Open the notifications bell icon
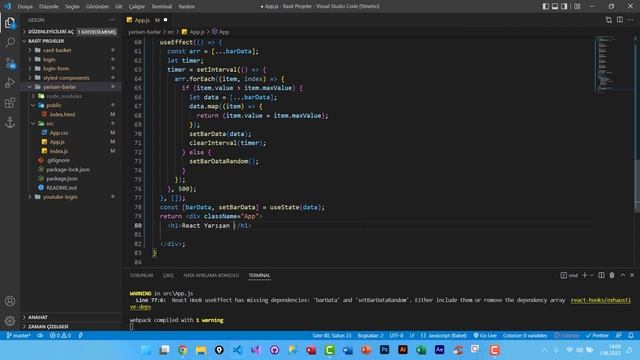The image size is (640, 360). (x=631, y=336)
